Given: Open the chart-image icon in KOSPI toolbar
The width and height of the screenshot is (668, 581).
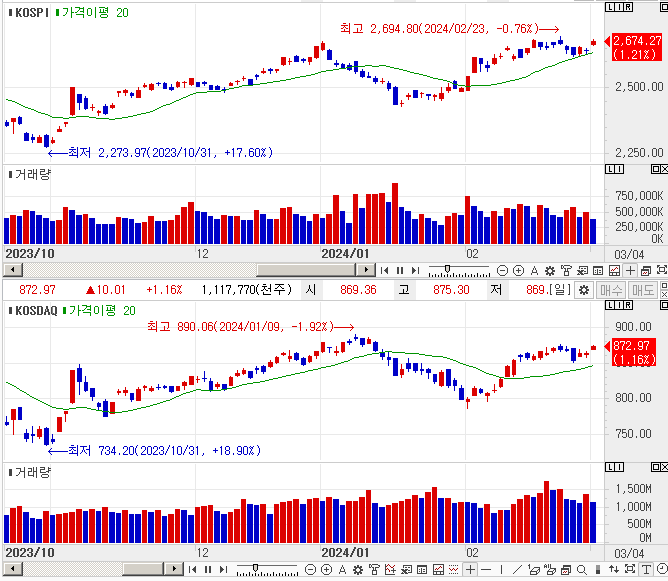Looking at the screenshot, I should coord(614,270).
